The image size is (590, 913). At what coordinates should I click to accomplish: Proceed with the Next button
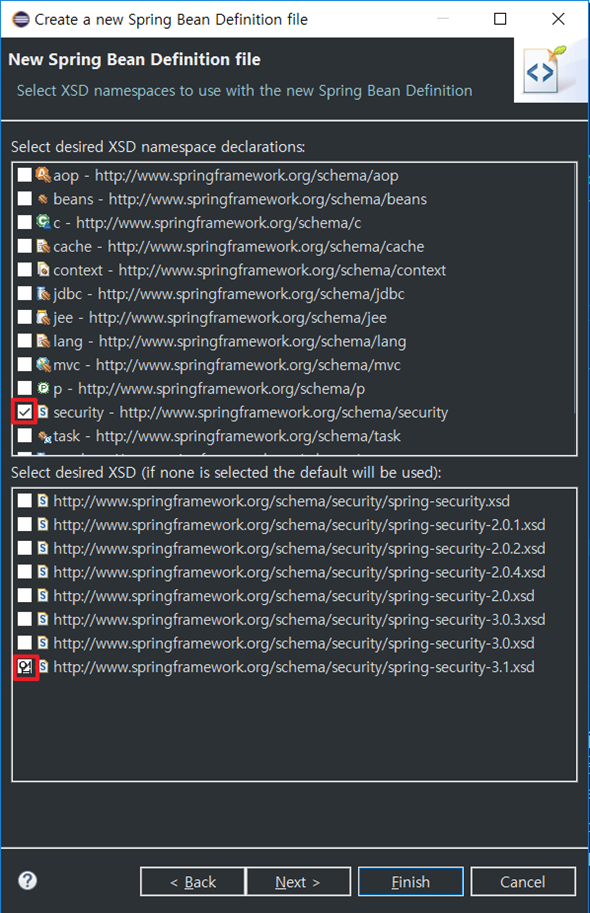(298, 882)
